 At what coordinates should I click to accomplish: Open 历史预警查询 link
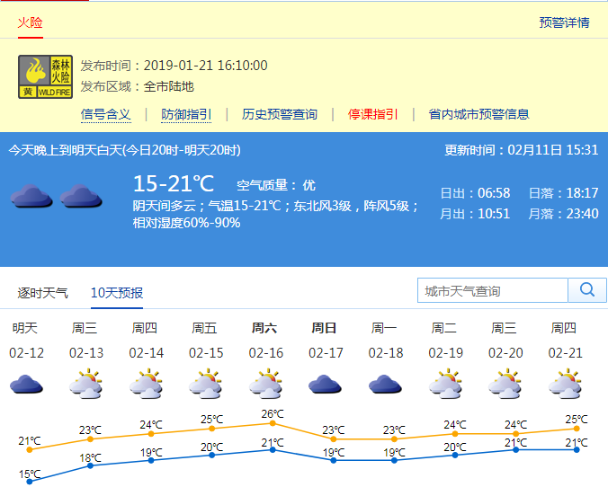(279, 114)
